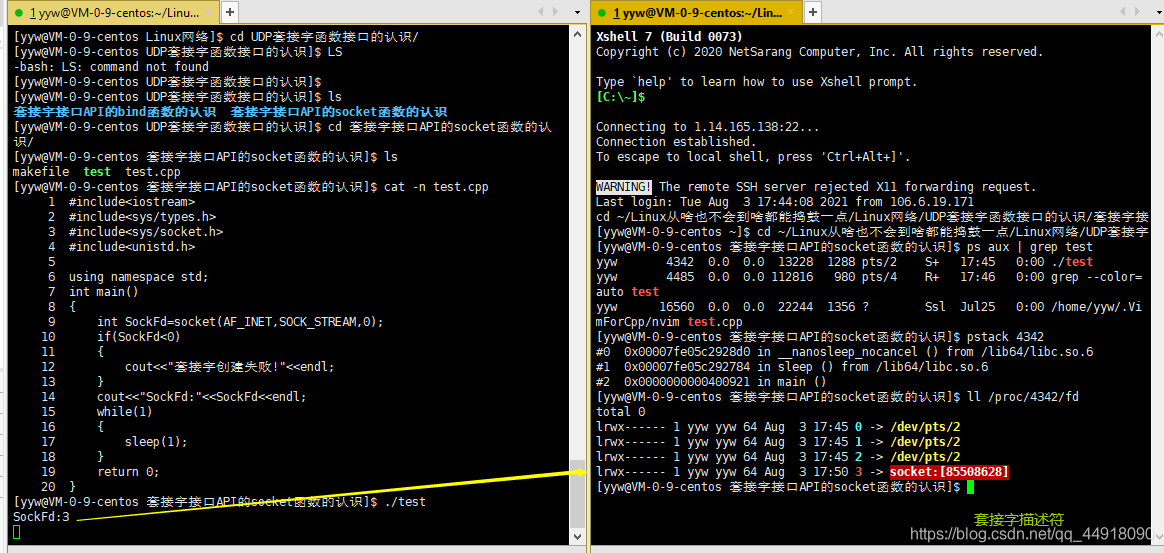Viewport: 1164px width, 553px height.
Task: Click the "press 'Ctrl+Alt+]'" escape hint line
Action: tap(753, 157)
